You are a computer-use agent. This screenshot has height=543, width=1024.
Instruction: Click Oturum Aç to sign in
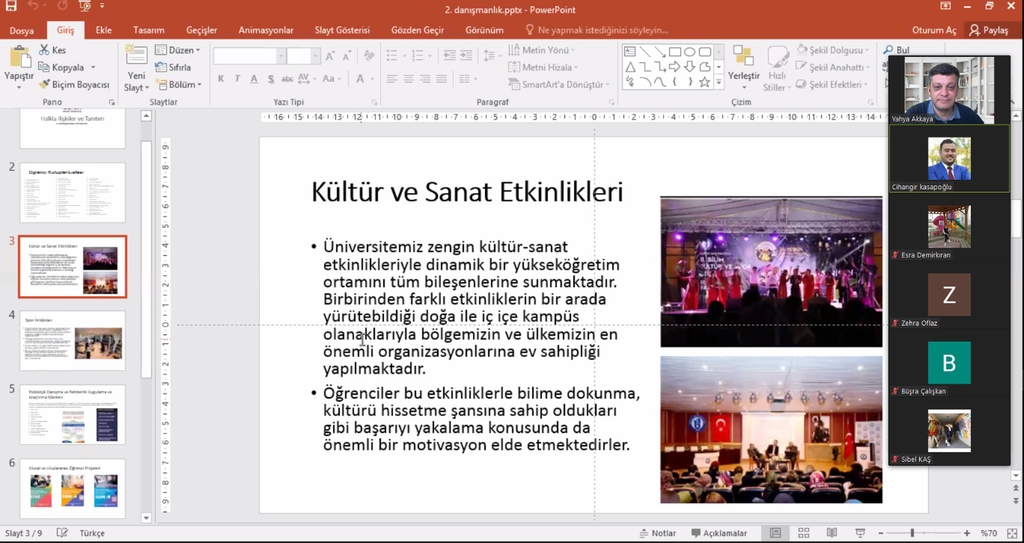click(x=937, y=30)
